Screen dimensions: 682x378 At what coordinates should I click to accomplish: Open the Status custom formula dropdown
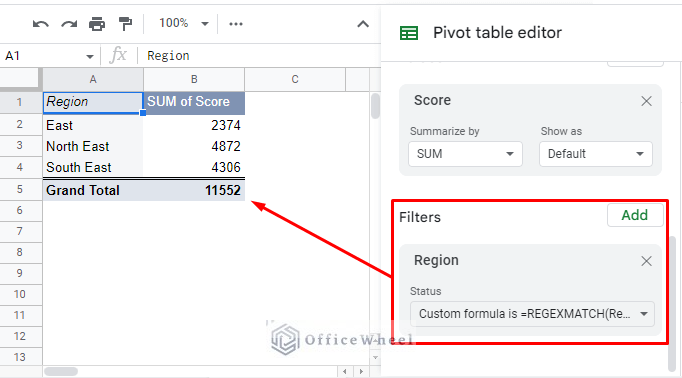click(x=532, y=314)
